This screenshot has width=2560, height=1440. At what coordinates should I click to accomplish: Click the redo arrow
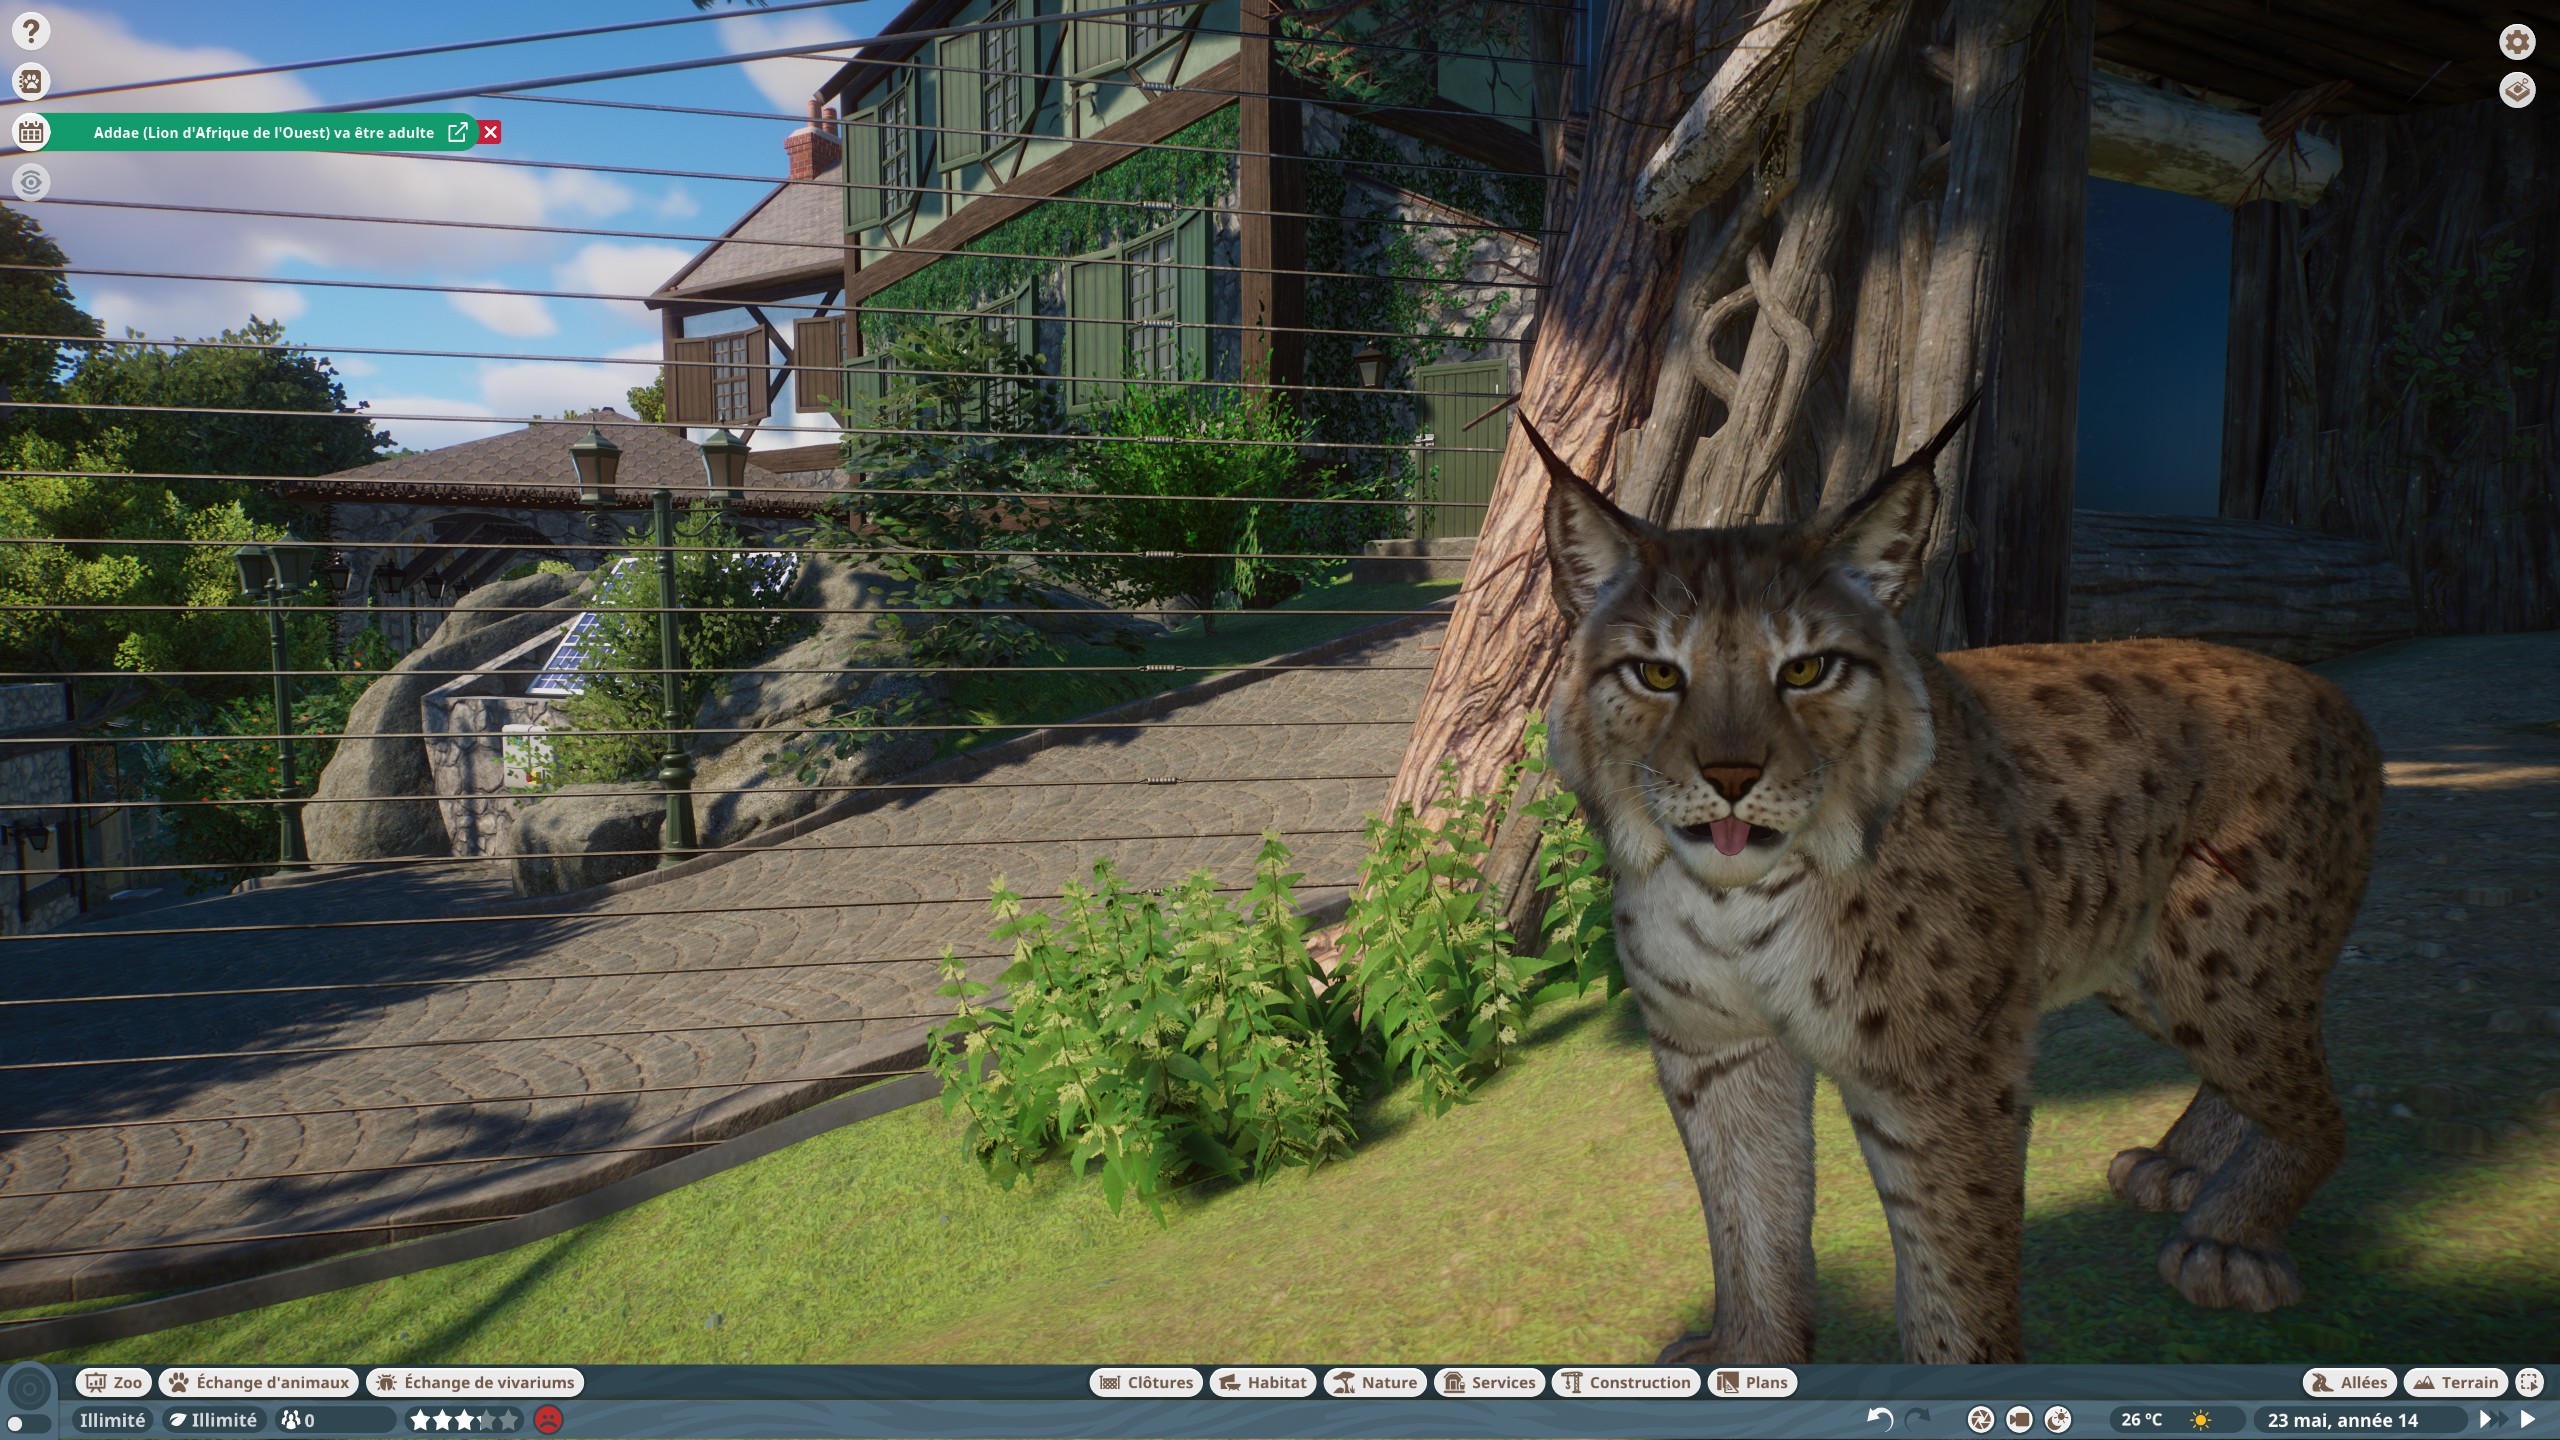(1918, 1419)
